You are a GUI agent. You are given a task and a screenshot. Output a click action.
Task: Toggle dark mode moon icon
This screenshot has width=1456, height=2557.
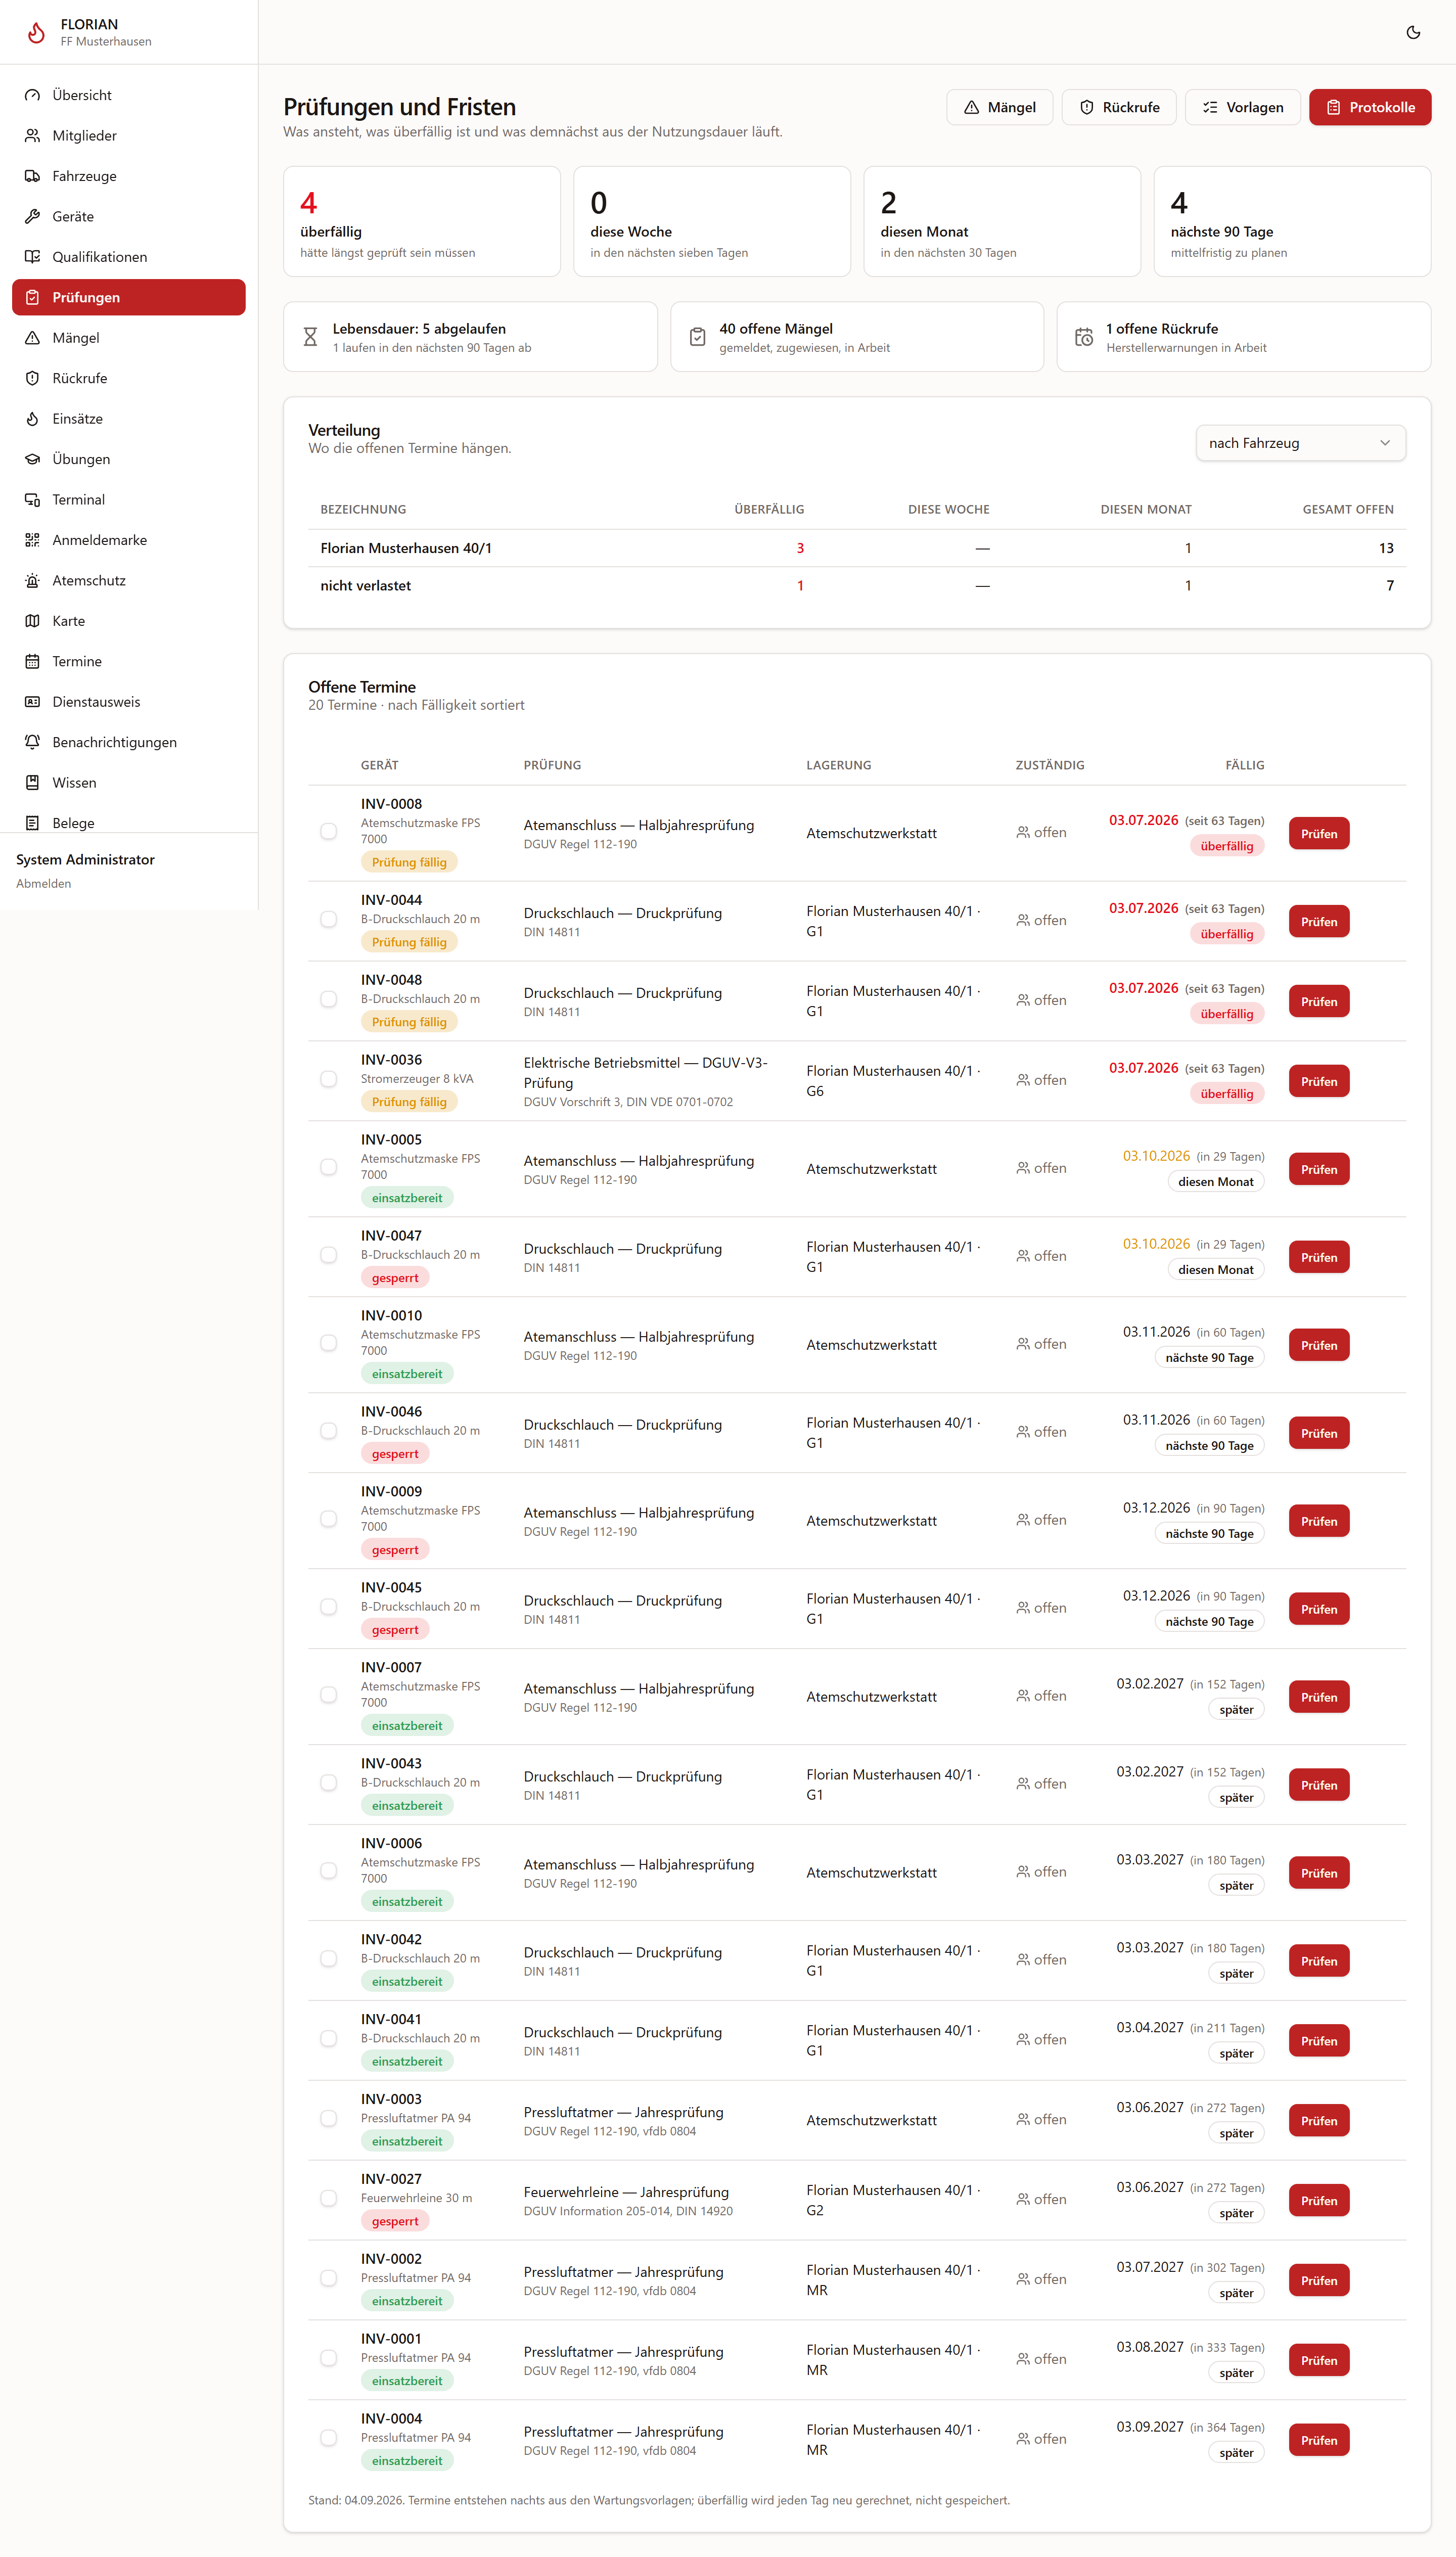pos(1413,32)
